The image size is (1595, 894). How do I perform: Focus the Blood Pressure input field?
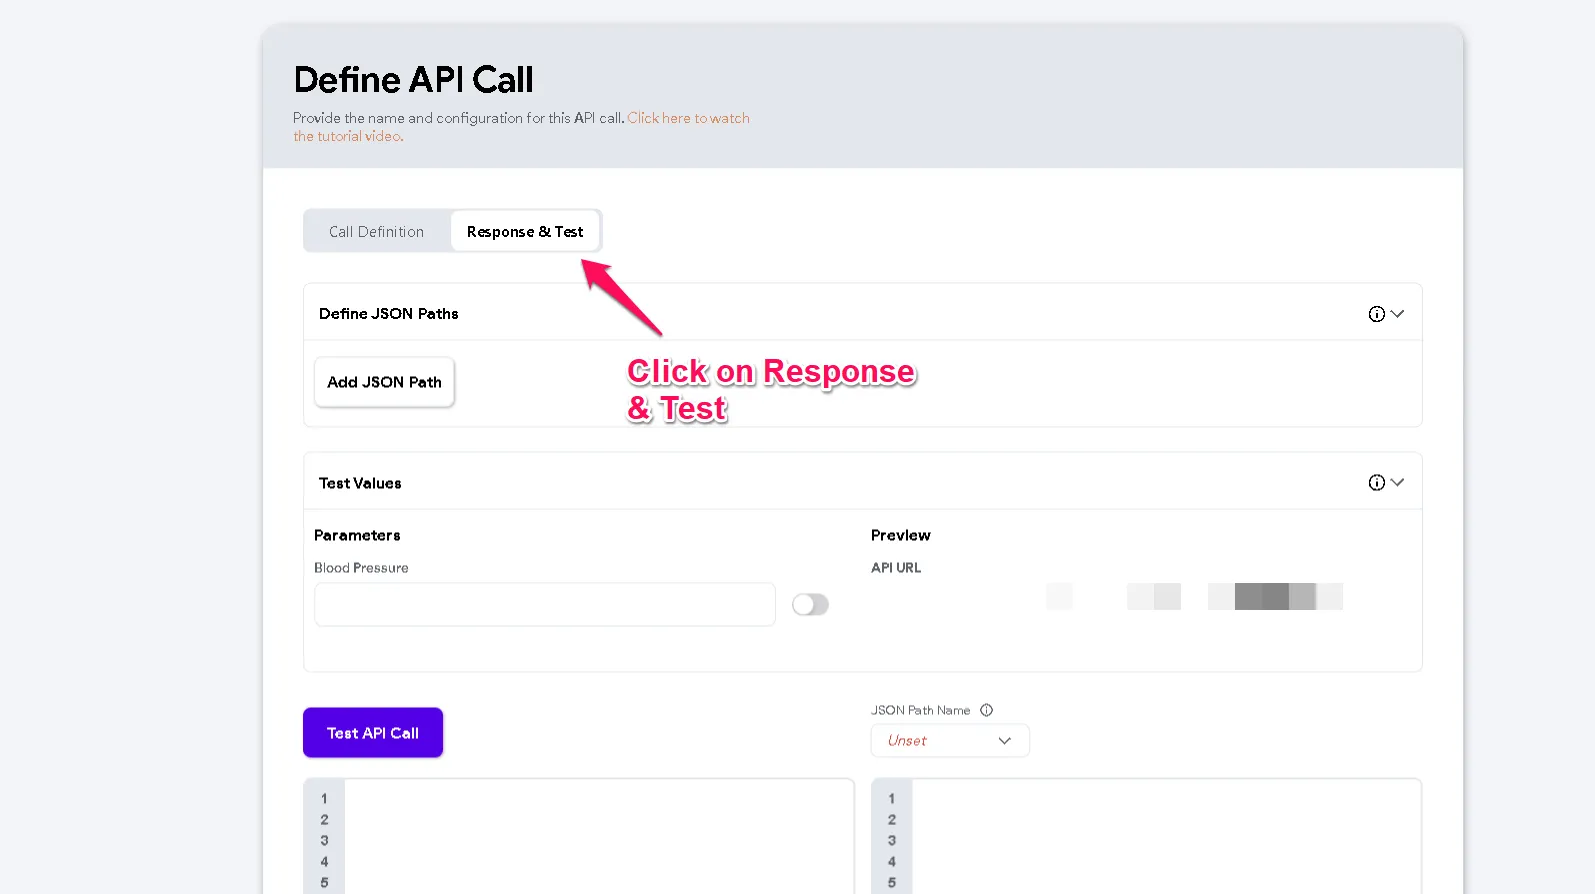pyautogui.click(x=545, y=604)
